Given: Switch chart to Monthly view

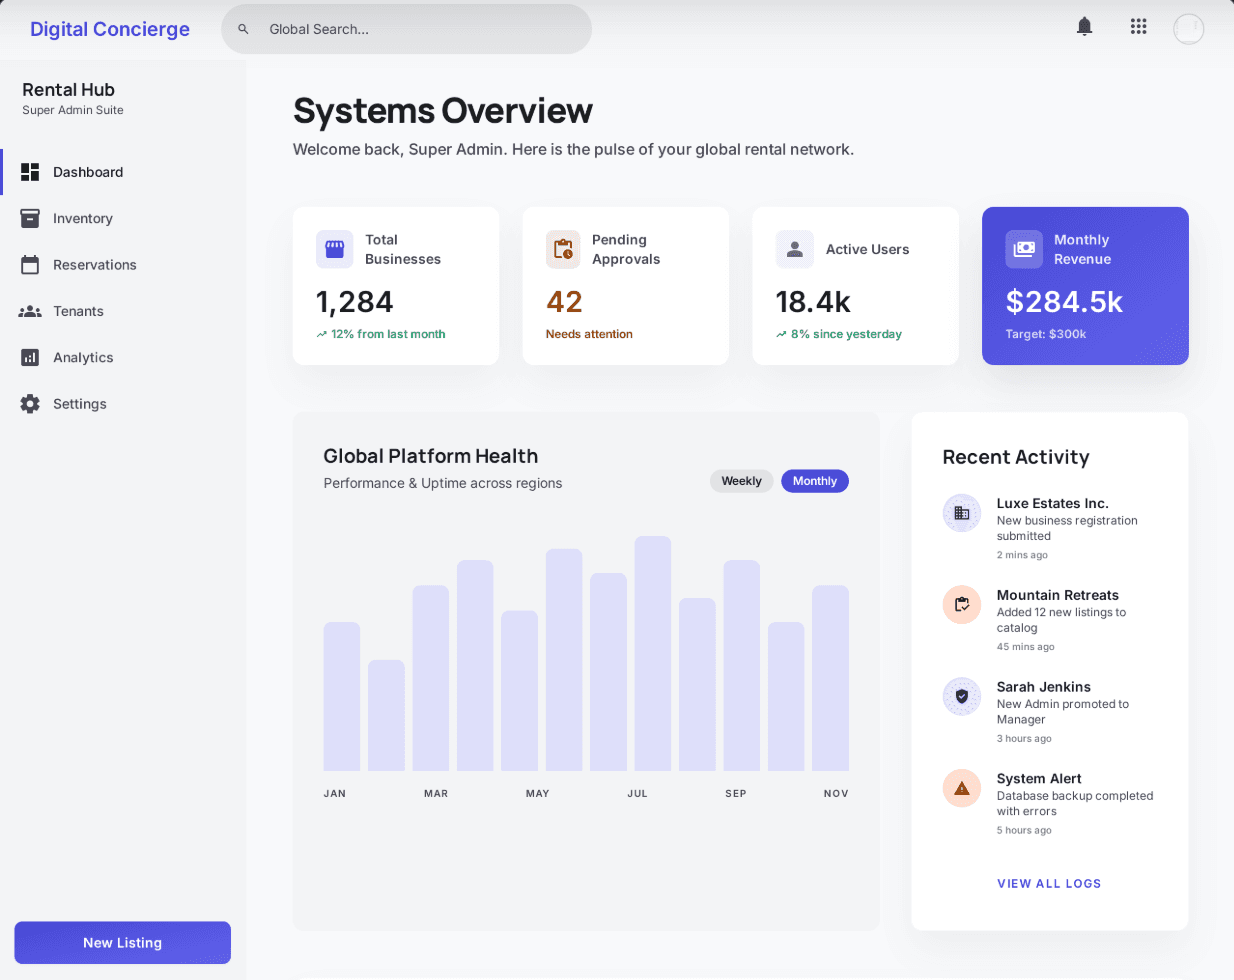Looking at the screenshot, I should pos(815,481).
